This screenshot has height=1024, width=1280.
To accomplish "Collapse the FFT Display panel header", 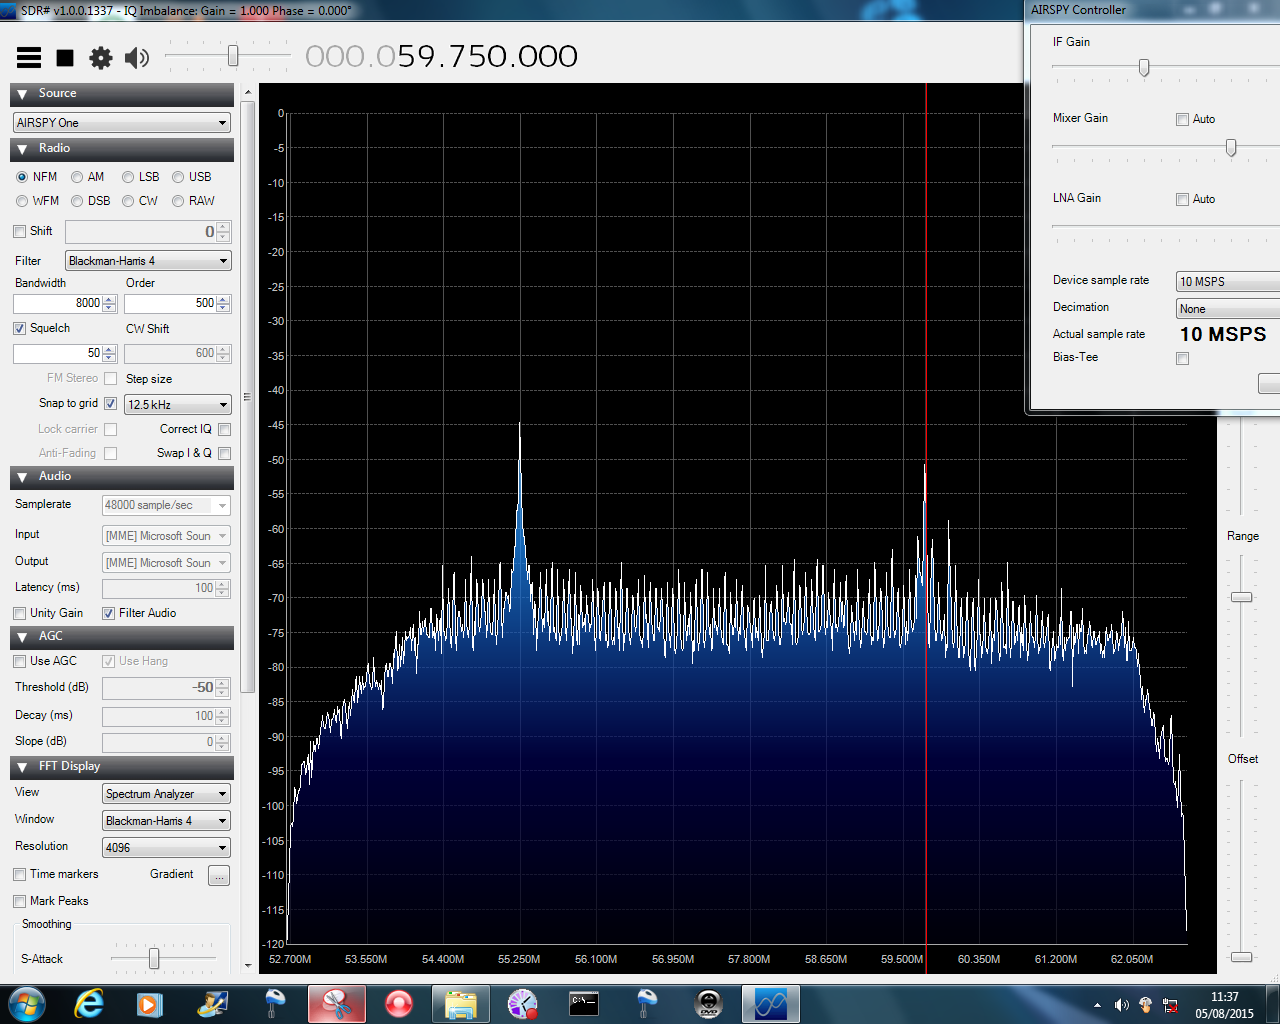I will (122, 767).
